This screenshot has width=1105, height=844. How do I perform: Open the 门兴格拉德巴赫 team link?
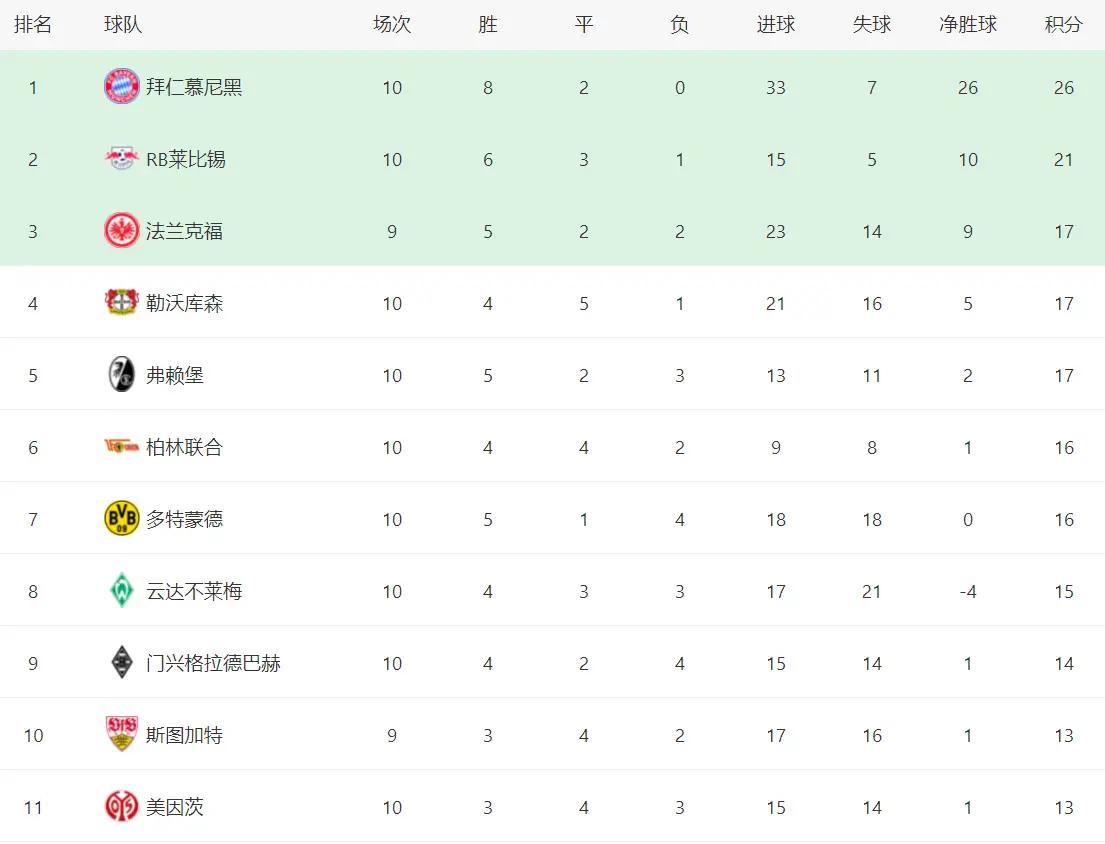click(214, 663)
